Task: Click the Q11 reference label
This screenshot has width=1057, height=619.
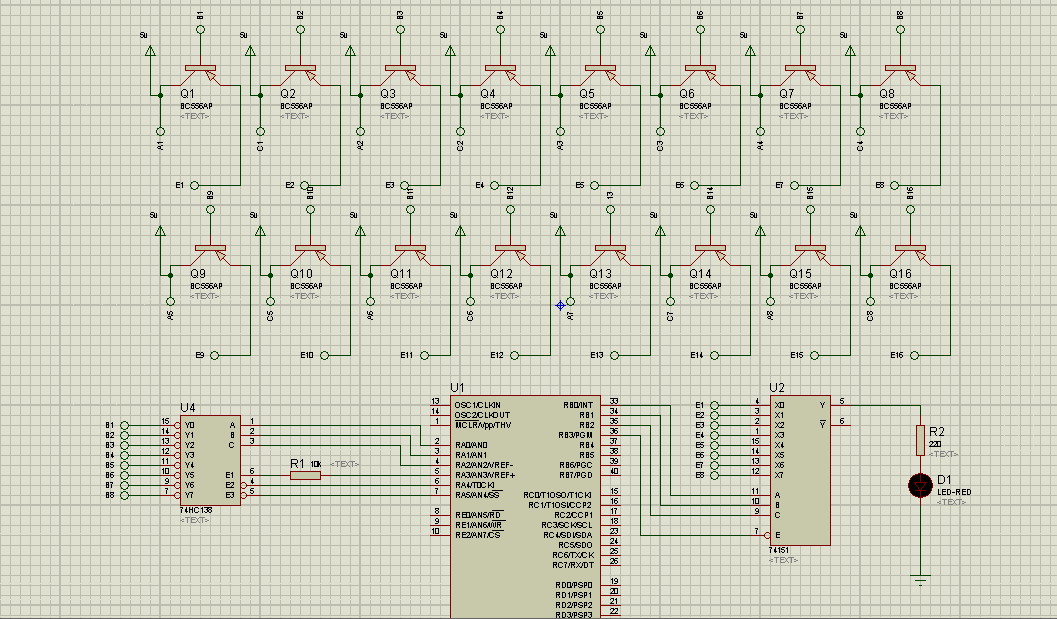Action: click(x=401, y=274)
